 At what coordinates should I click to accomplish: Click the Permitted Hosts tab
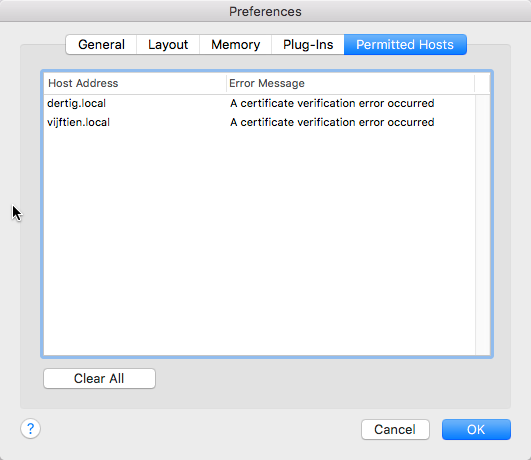[x=405, y=45]
